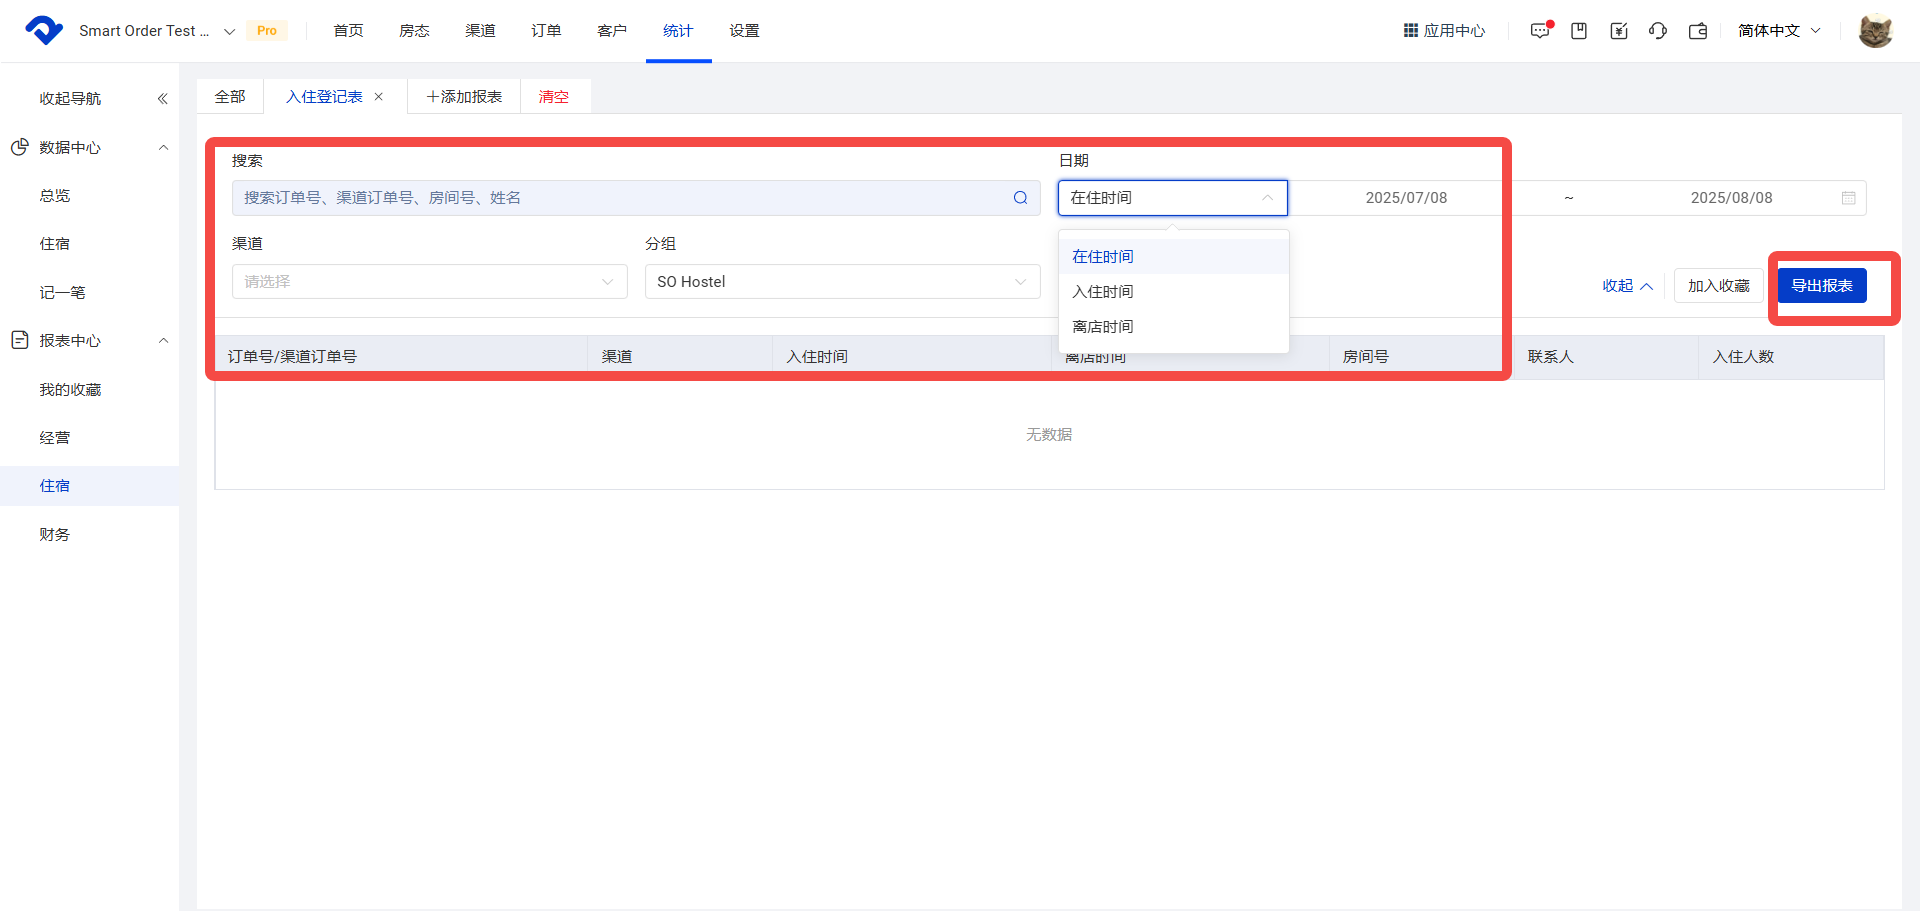The height and width of the screenshot is (911, 1920).
Task: Open the 渠道 select dropdown
Action: click(429, 282)
